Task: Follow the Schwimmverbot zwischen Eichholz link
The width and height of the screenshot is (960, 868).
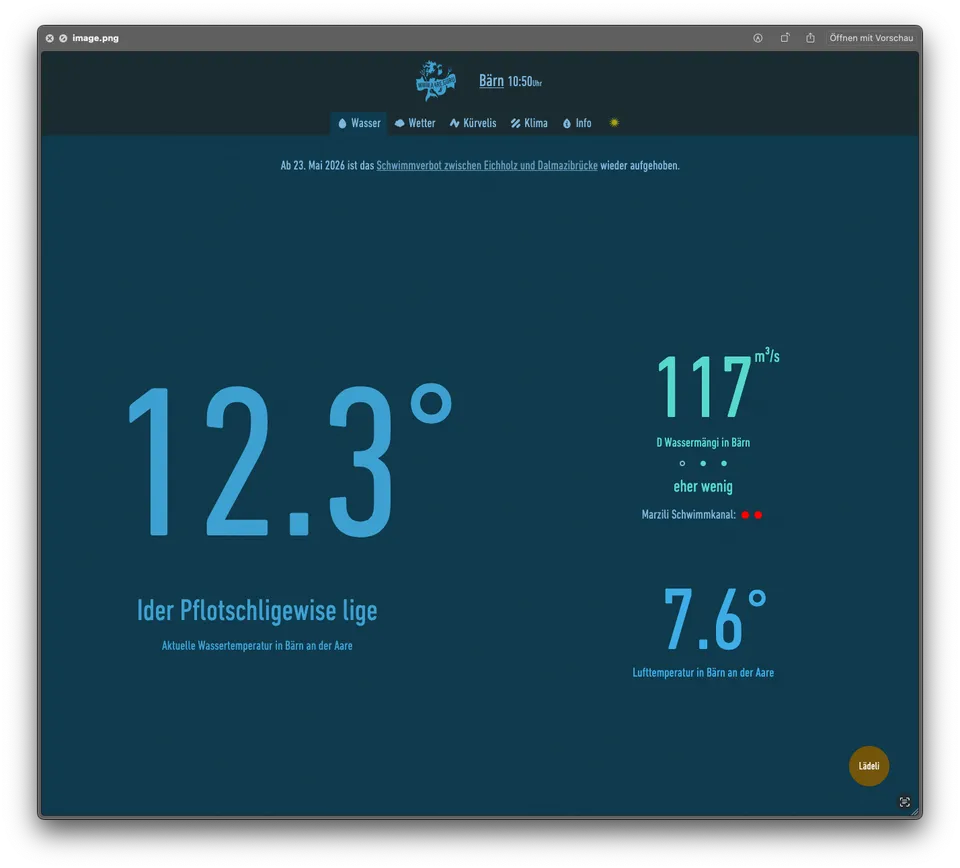Action: (487, 165)
